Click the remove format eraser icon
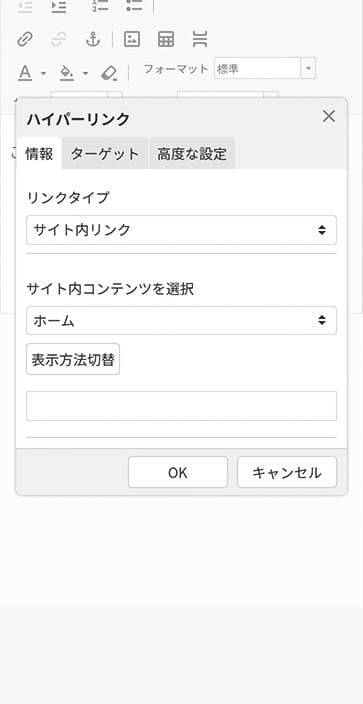The image size is (363, 704). 109,73
